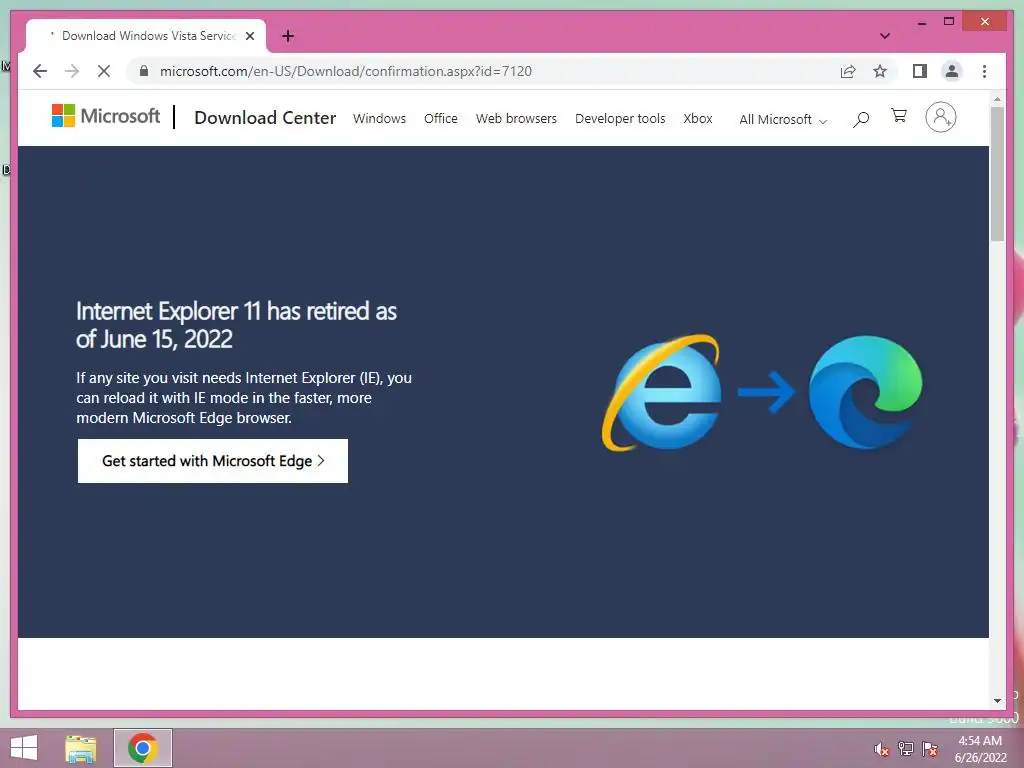The height and width of the screenshot is (768, 1024).
Task: Click the Internet Explorer 11 retired heading
Action: click(236, 325)
